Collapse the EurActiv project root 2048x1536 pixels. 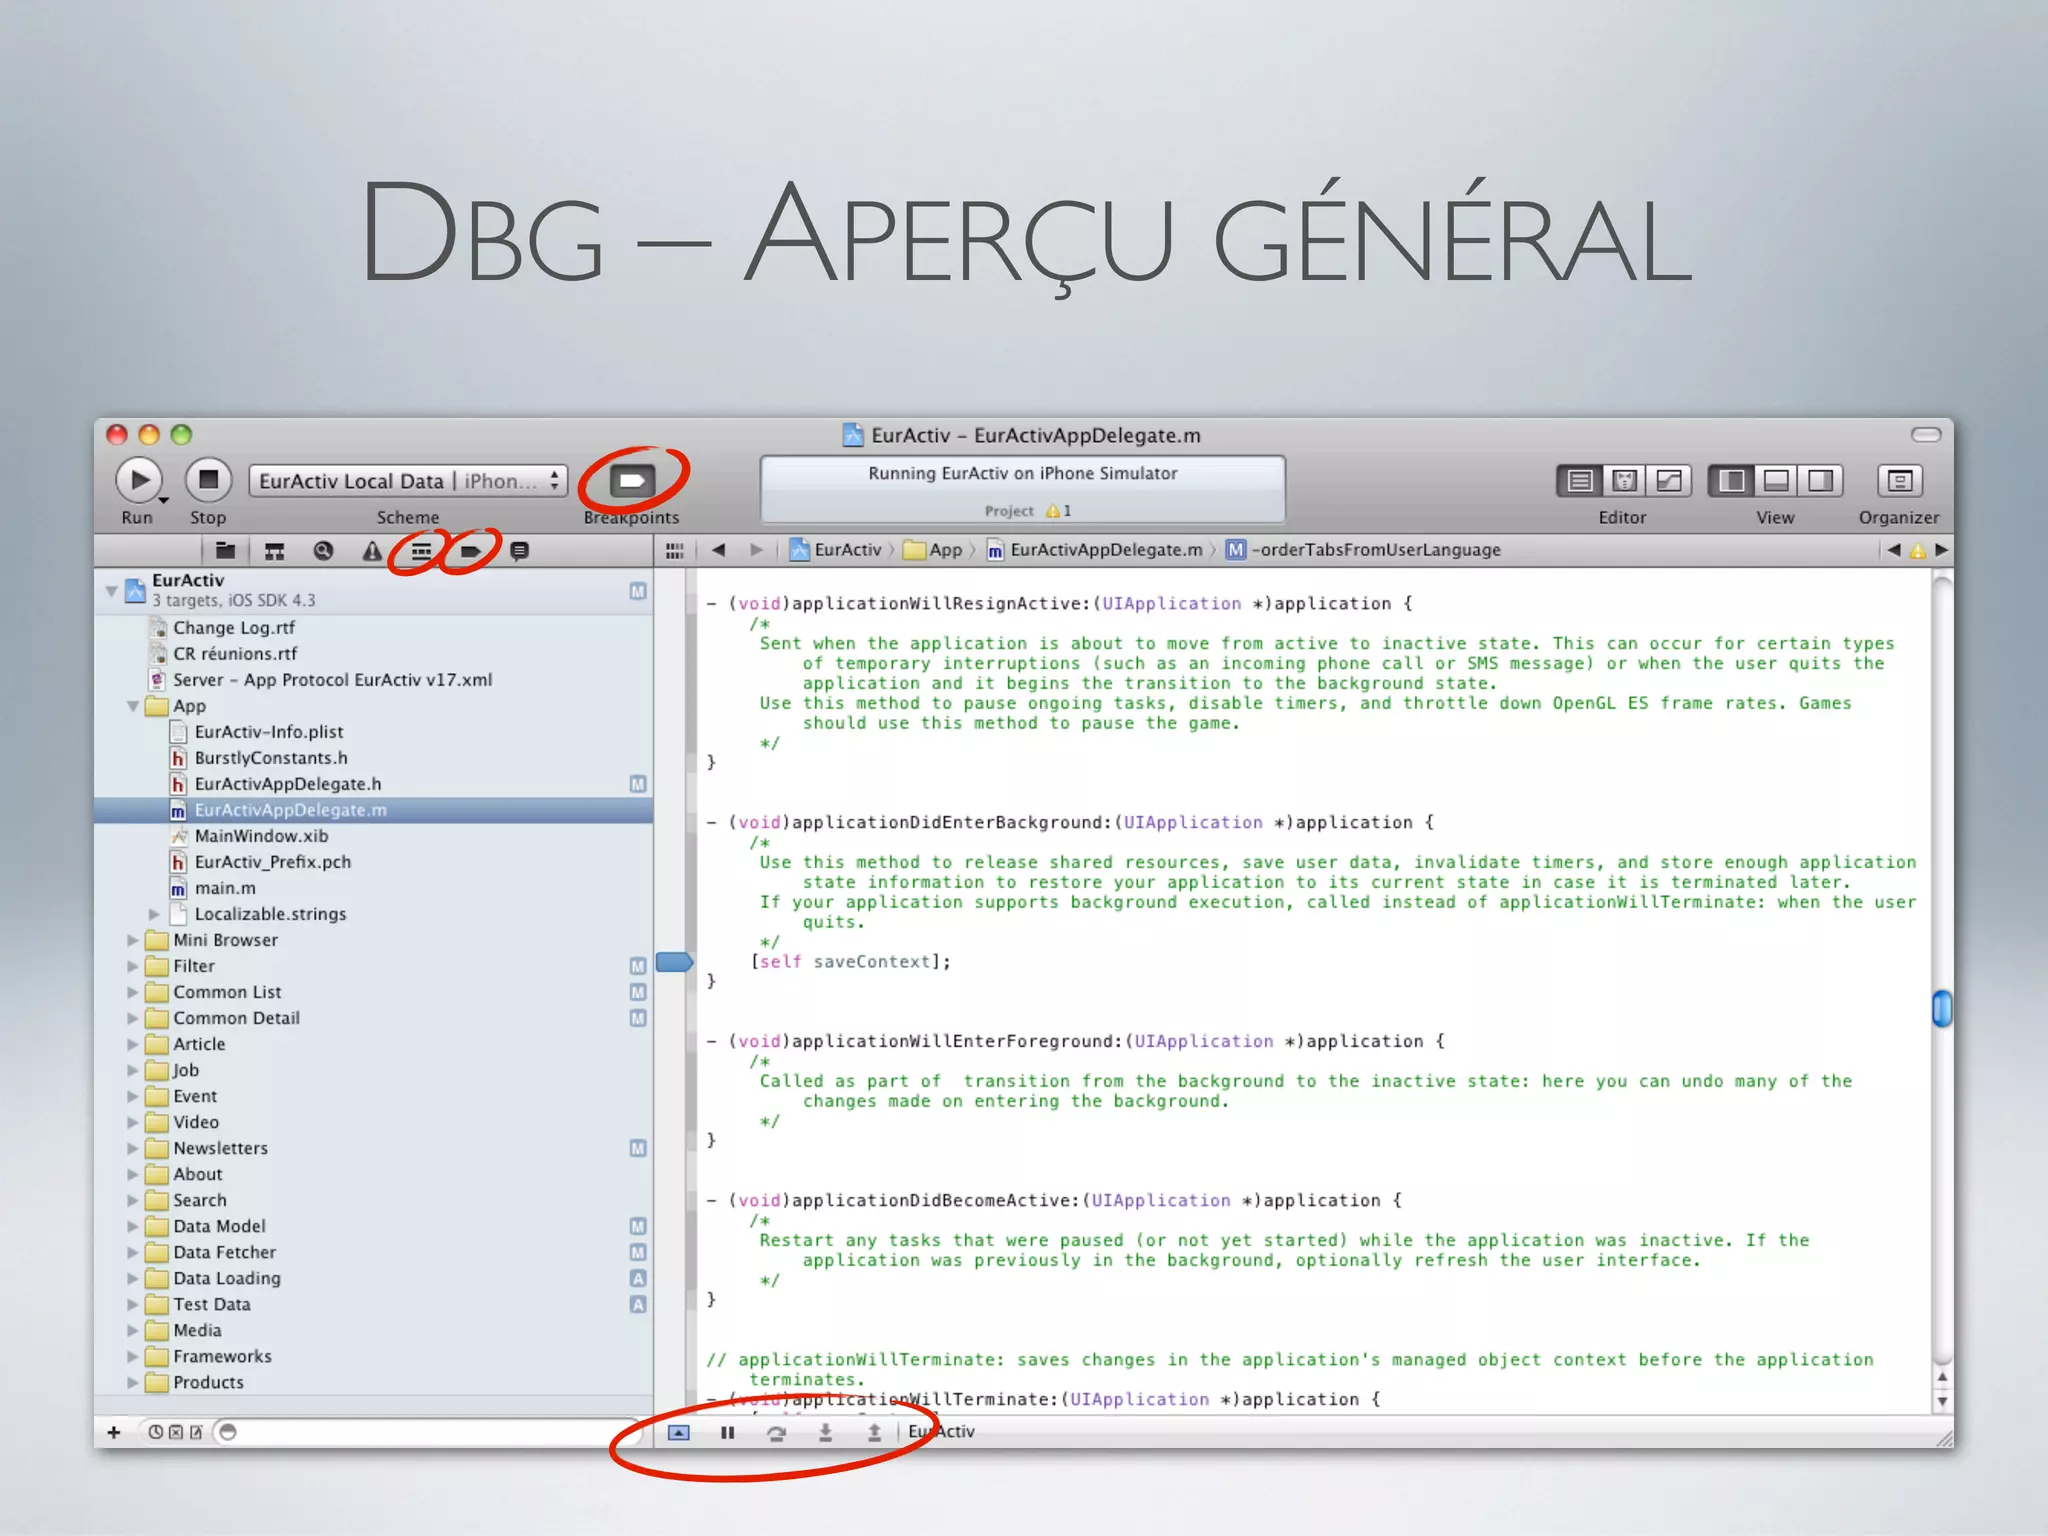click(x=112, y=590)
